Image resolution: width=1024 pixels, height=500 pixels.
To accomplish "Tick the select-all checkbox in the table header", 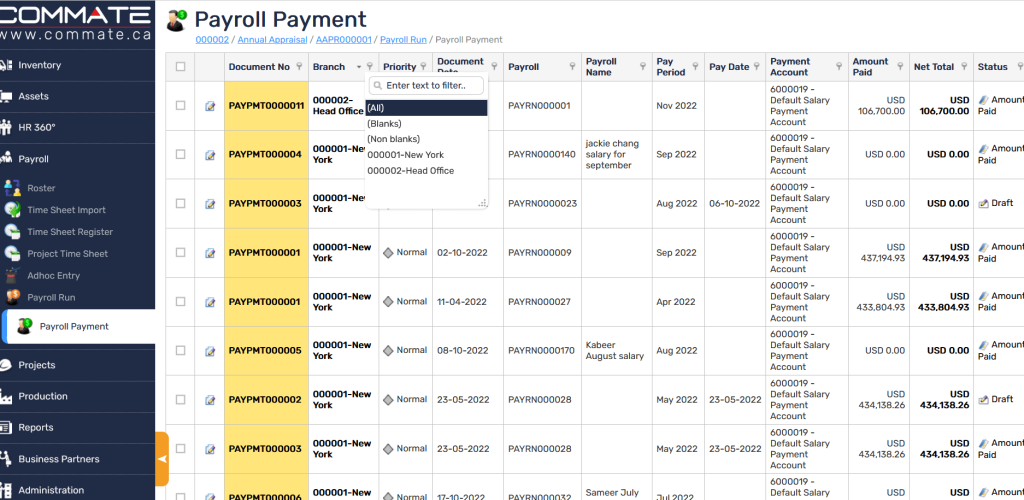I will coord(180,67).
